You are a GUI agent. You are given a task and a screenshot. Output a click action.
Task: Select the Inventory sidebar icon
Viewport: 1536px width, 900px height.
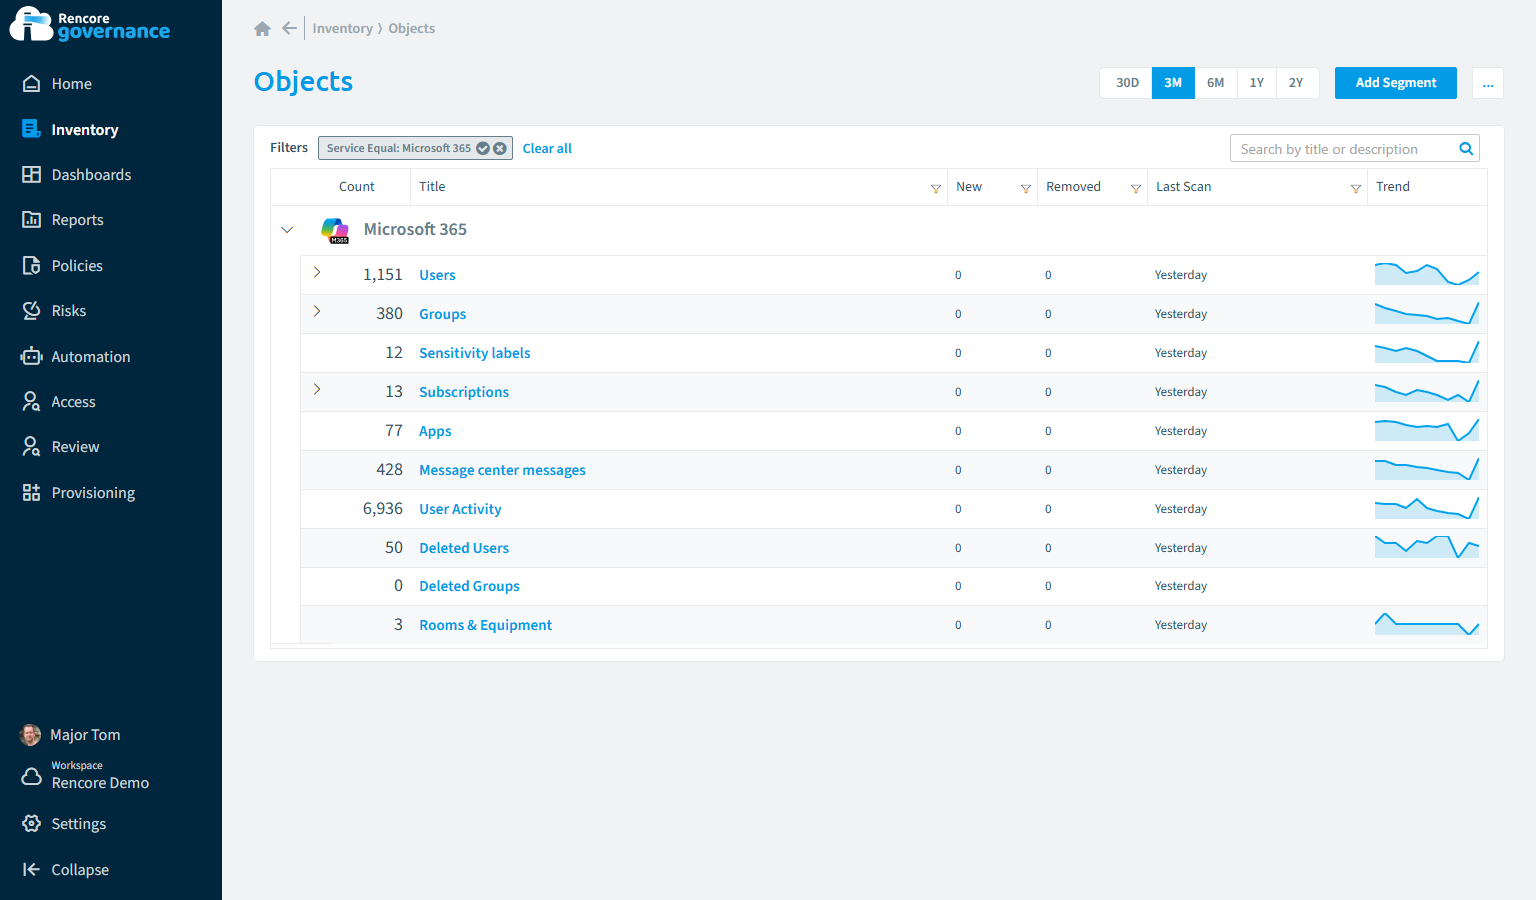click(x=31, y=129)
